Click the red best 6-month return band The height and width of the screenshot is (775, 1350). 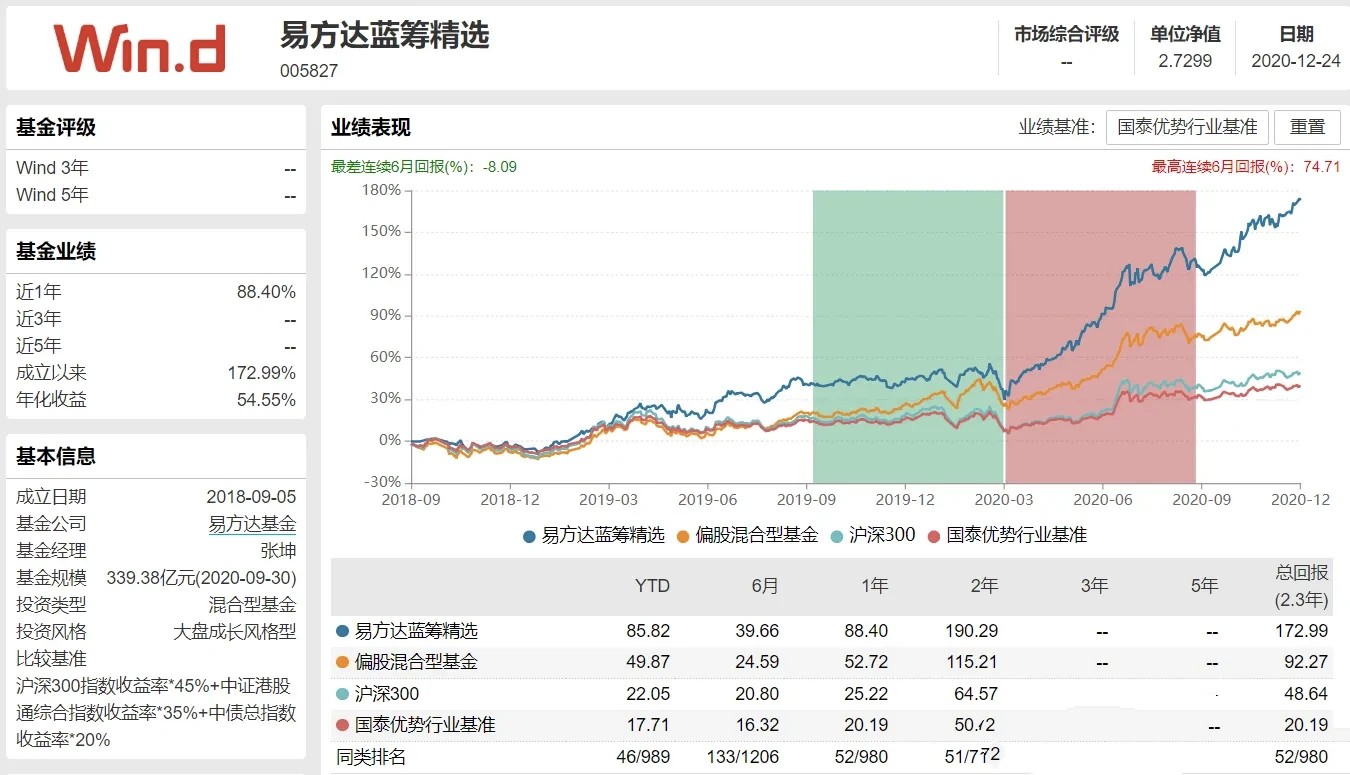tap(1100, 336)
